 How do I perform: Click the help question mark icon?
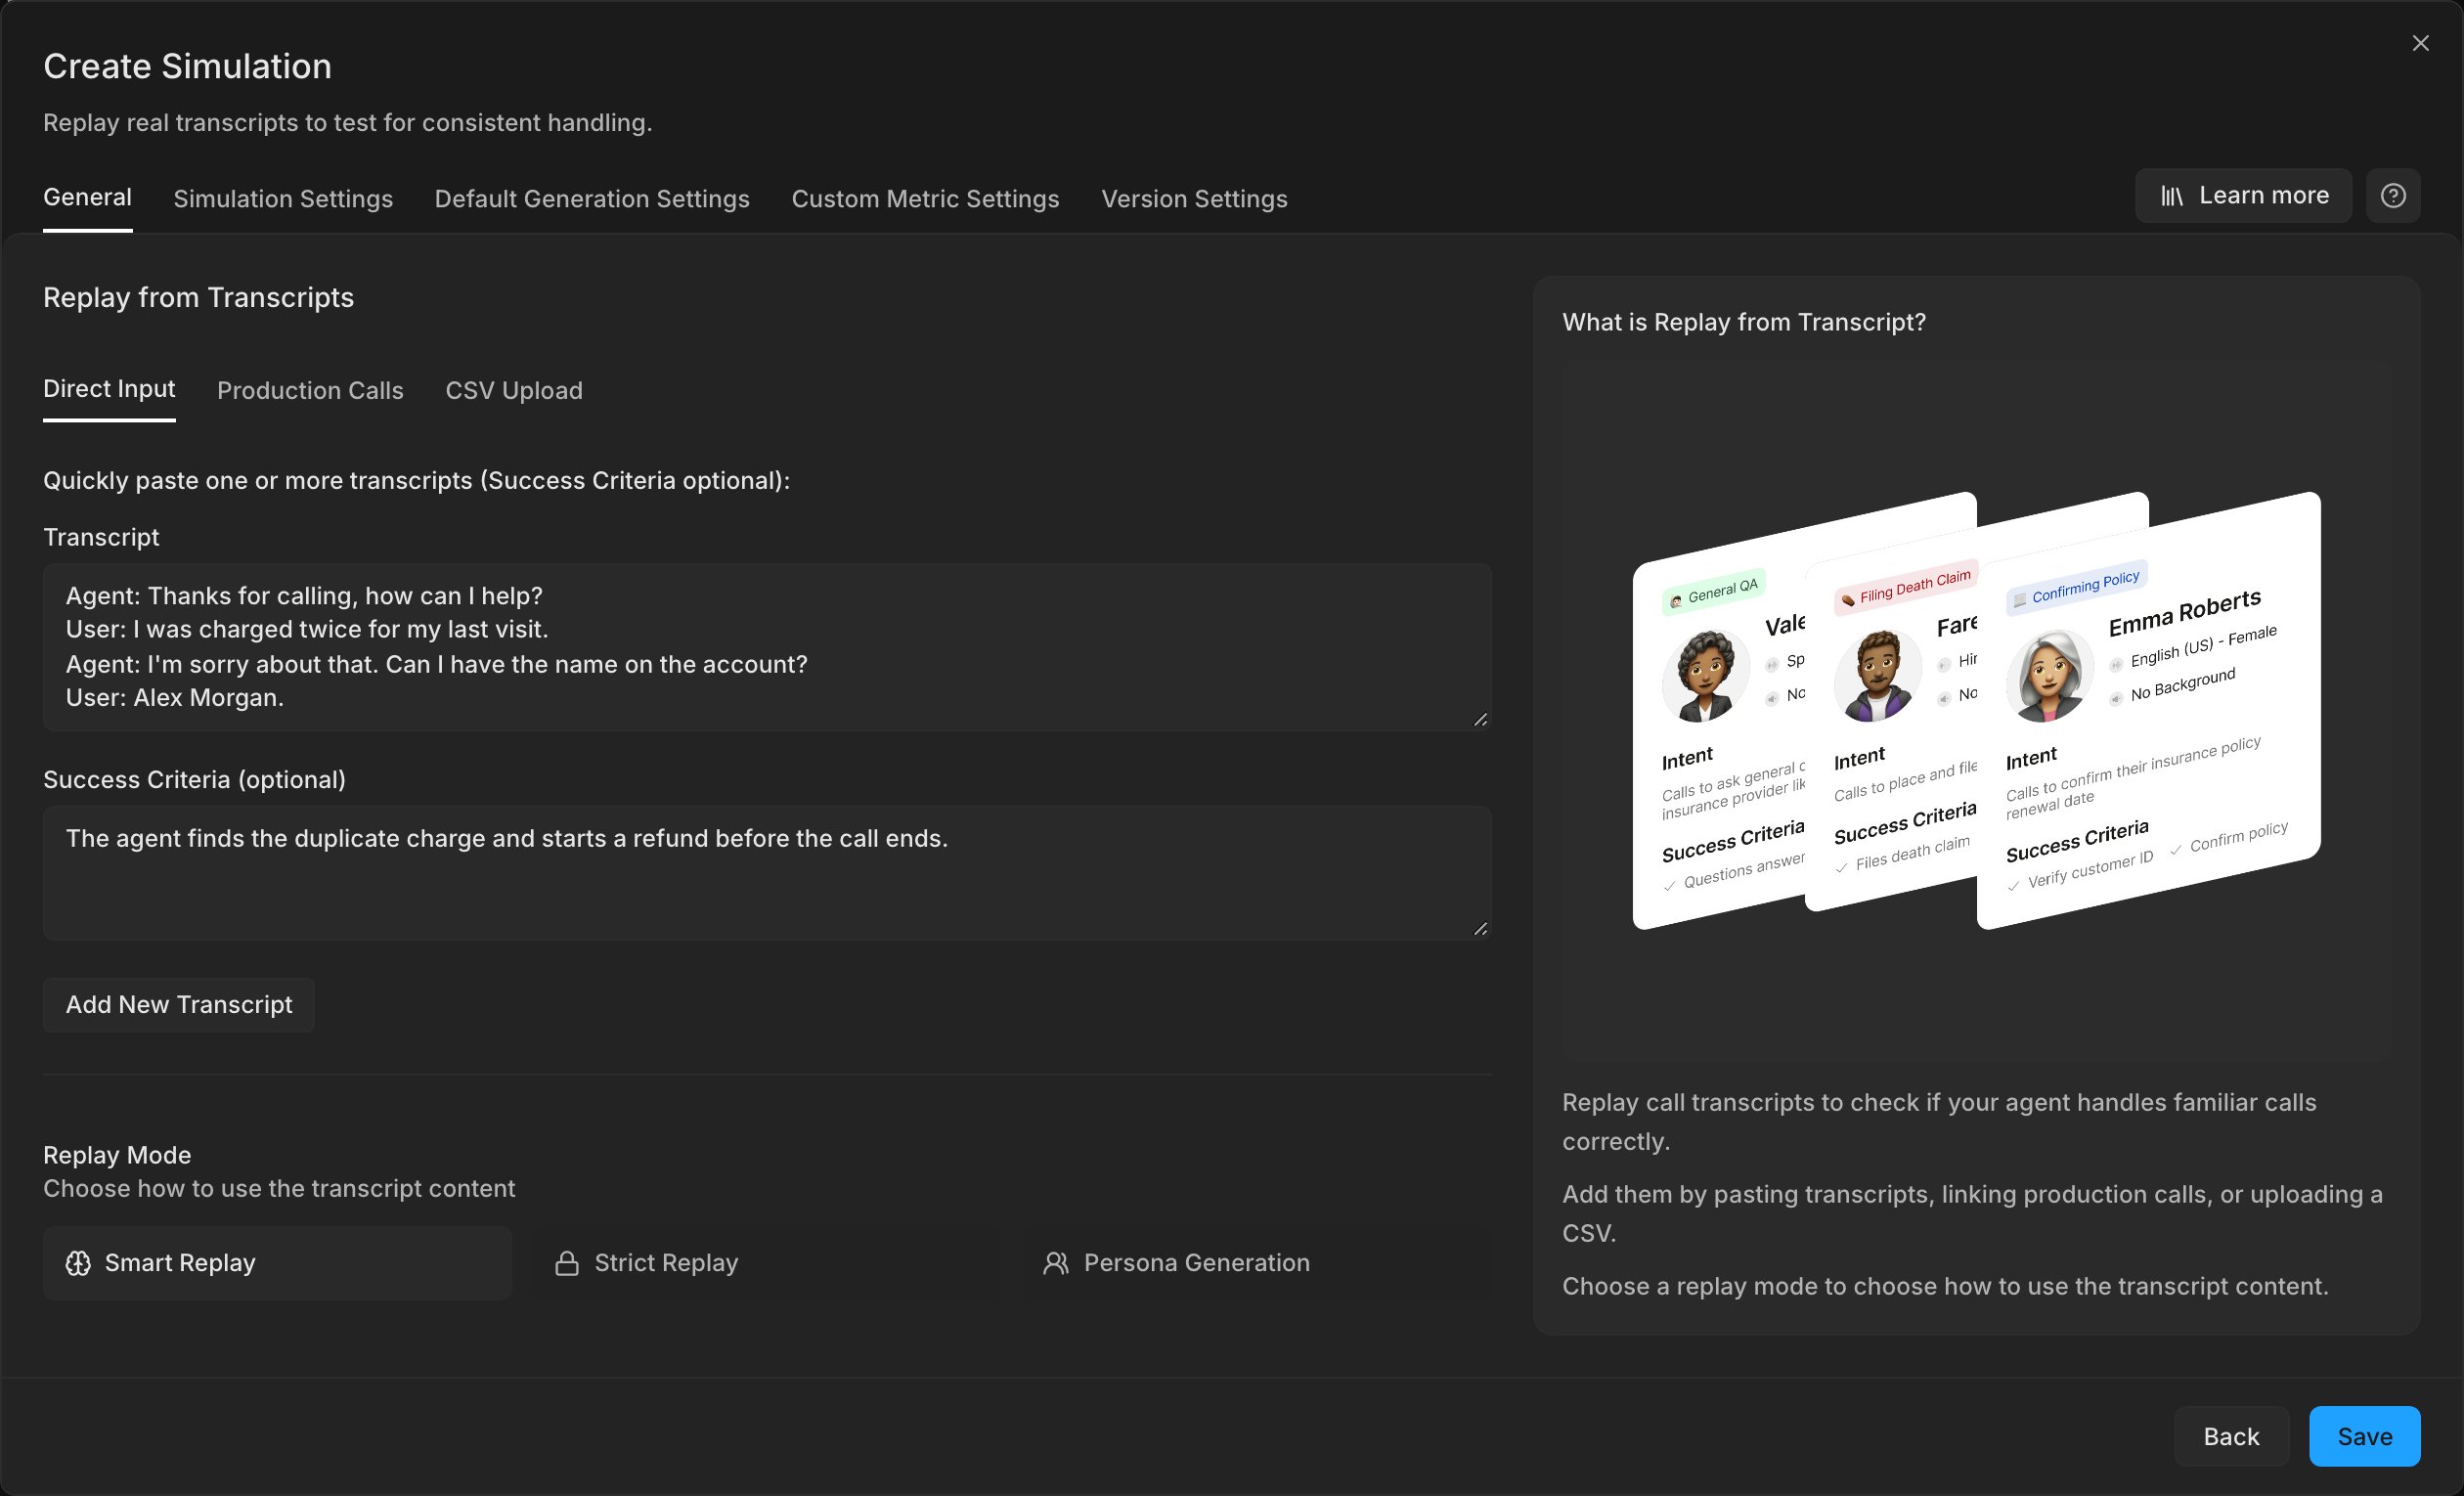(x=2392, y=196)
